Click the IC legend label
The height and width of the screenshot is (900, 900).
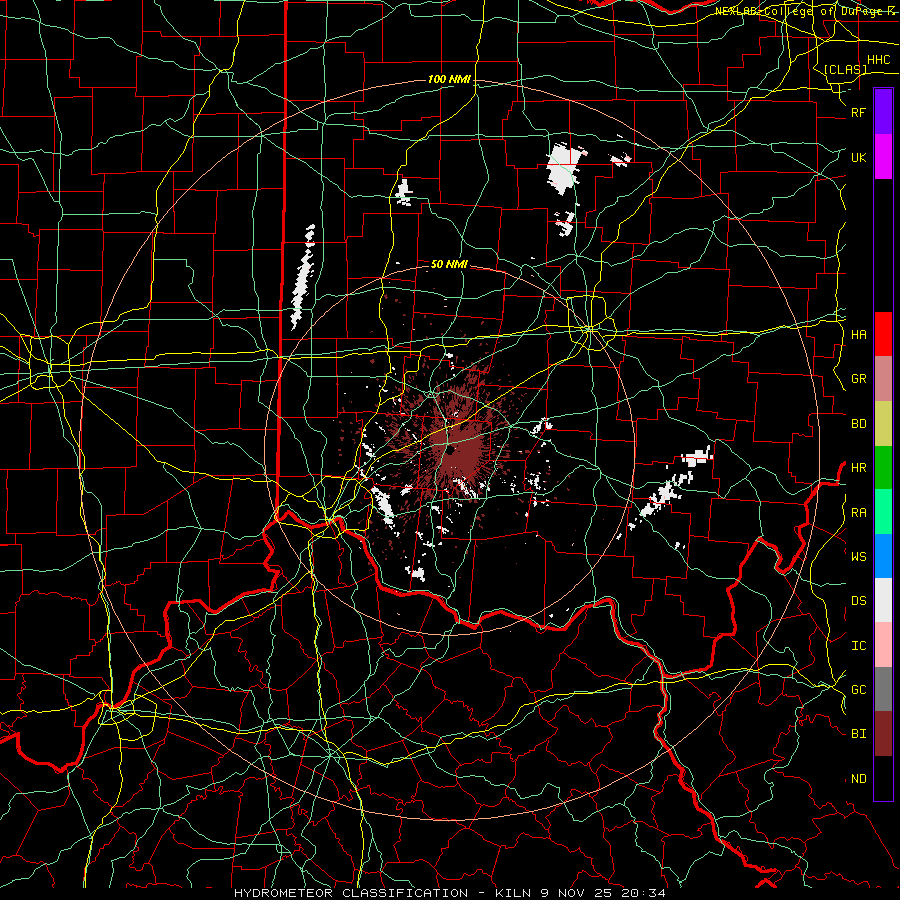click(x=858, y=646)
